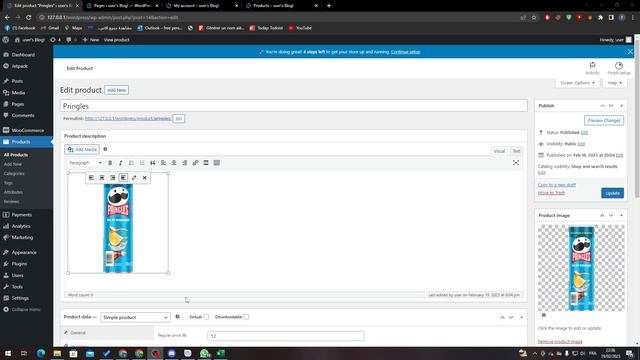Expand Screen Options panel
The width and height of the screenshot is (640, 360).
(x=577, y=83)
